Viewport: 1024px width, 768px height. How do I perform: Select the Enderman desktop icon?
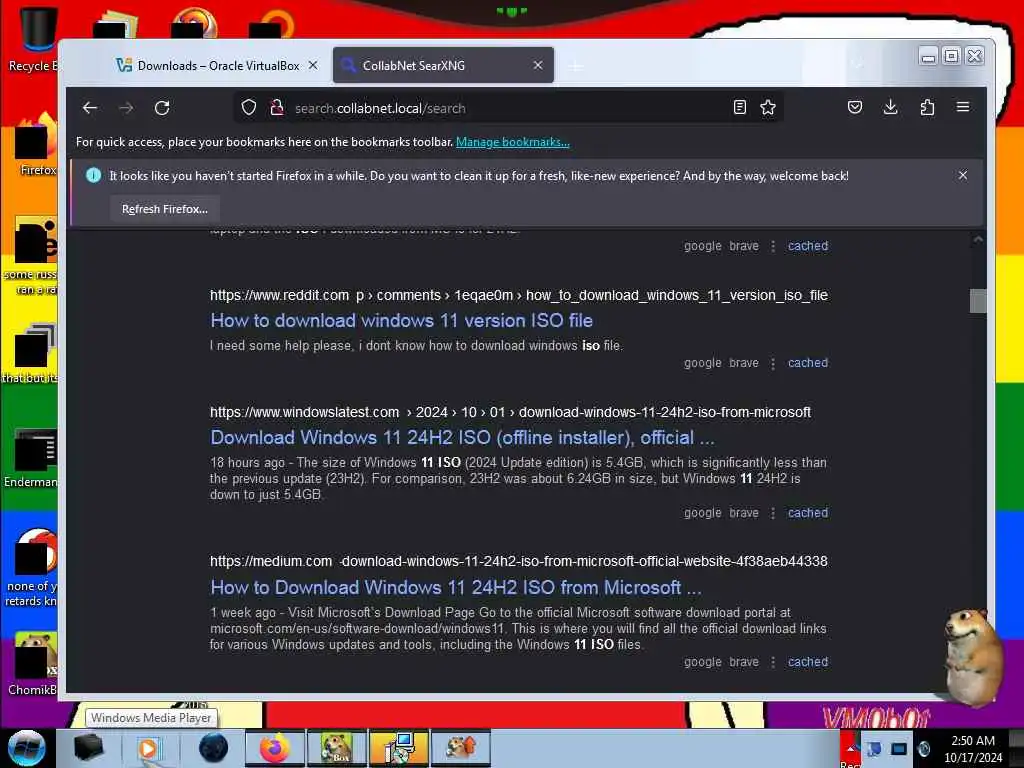coord(31,457)
